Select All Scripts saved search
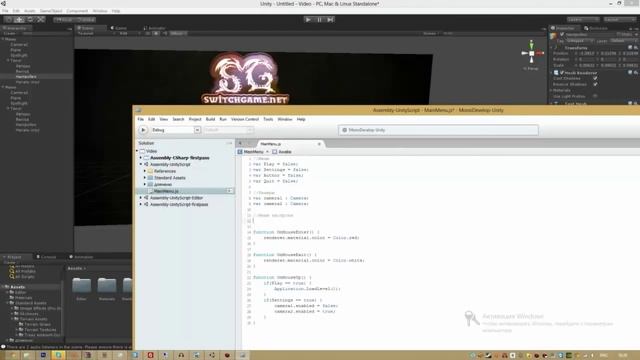The height and width of the screenshot is (360, 640). click(22, 276)
